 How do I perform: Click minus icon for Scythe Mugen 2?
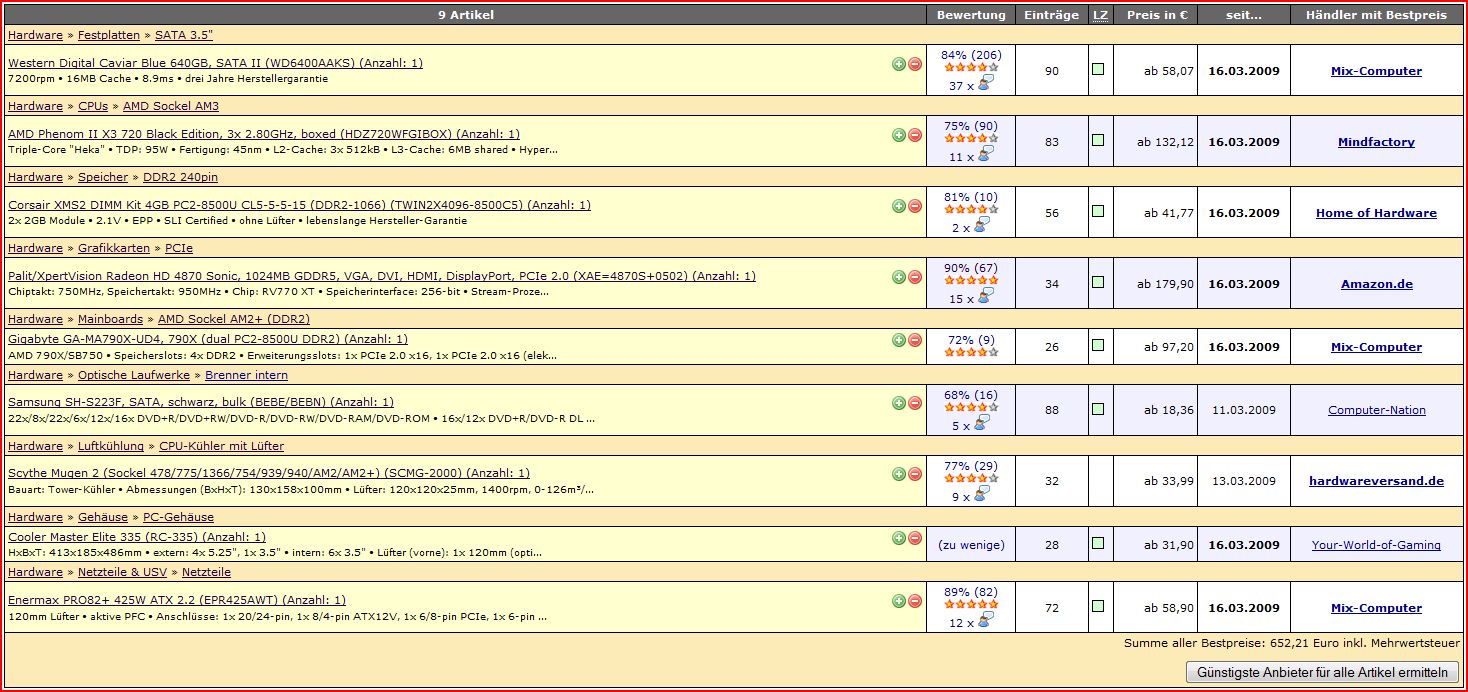tap(915, 474)
